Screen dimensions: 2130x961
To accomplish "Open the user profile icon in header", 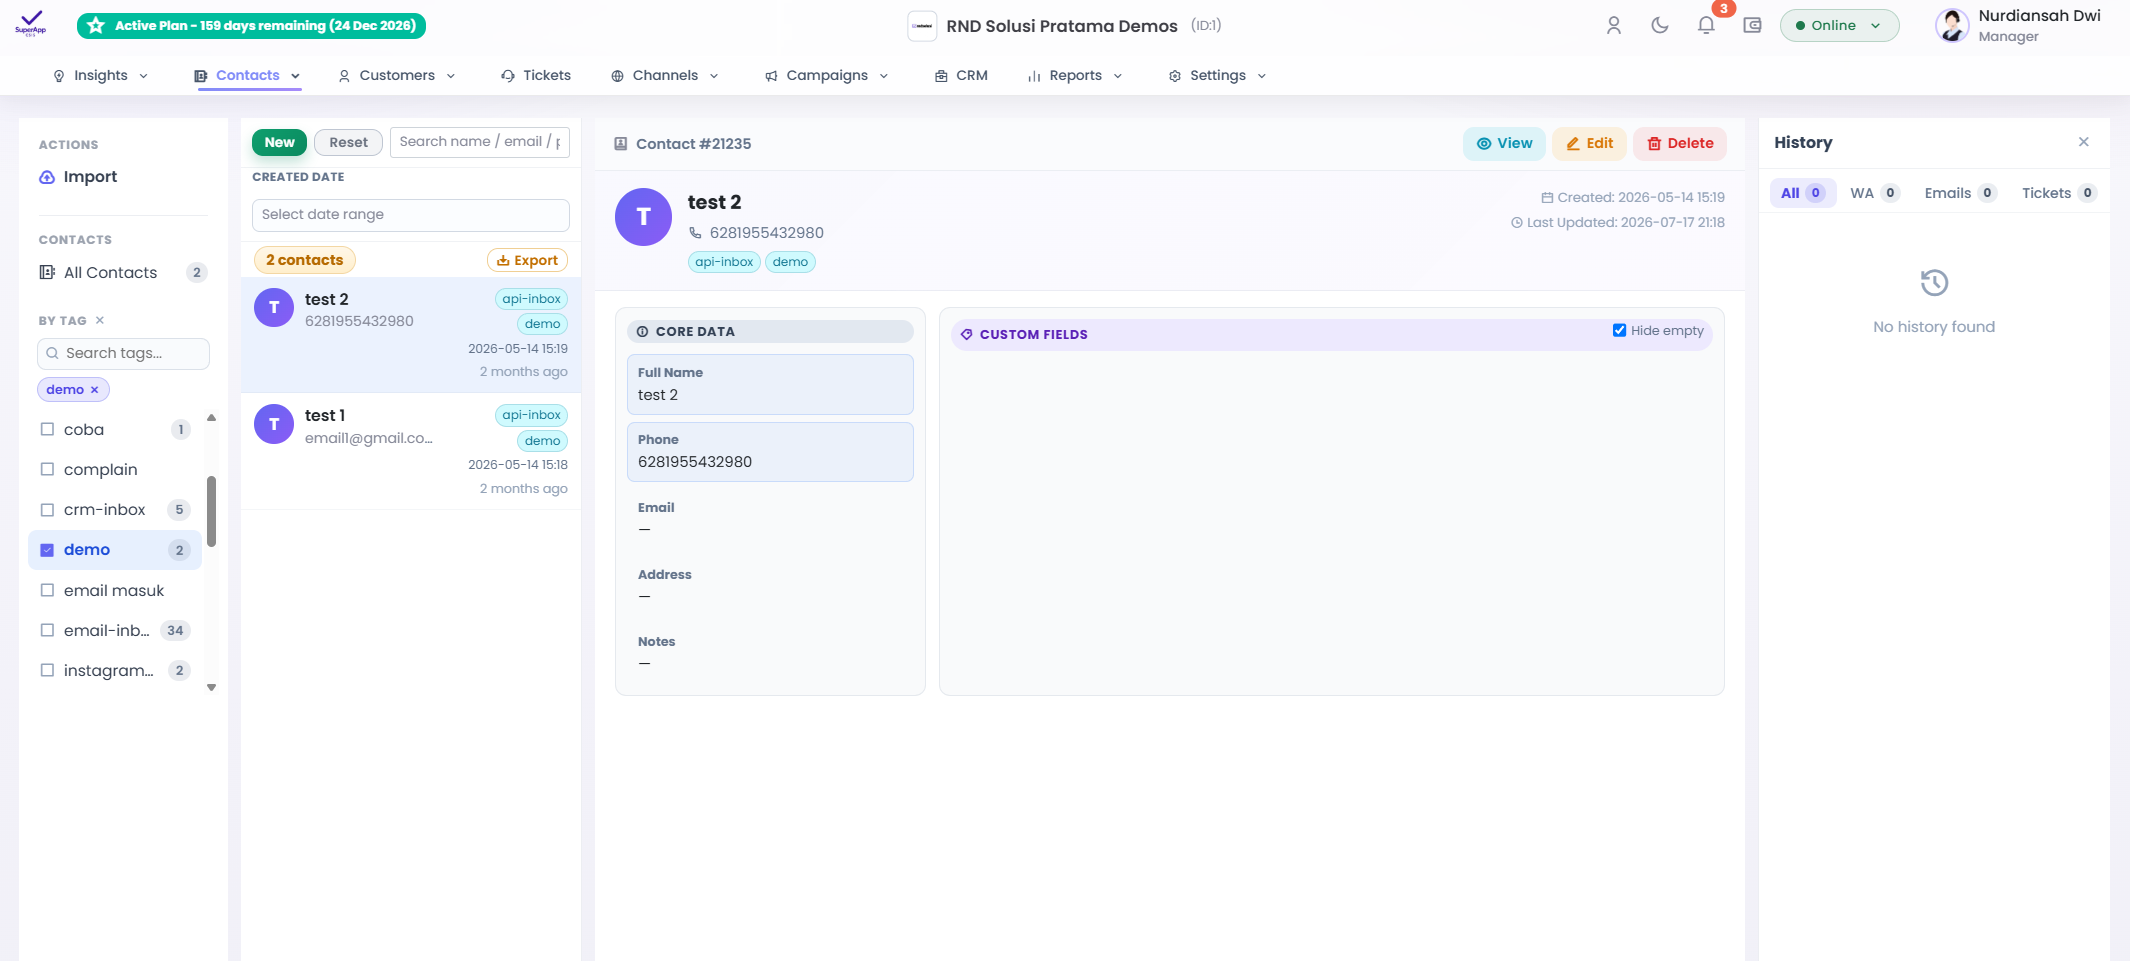I will 1614,26.
